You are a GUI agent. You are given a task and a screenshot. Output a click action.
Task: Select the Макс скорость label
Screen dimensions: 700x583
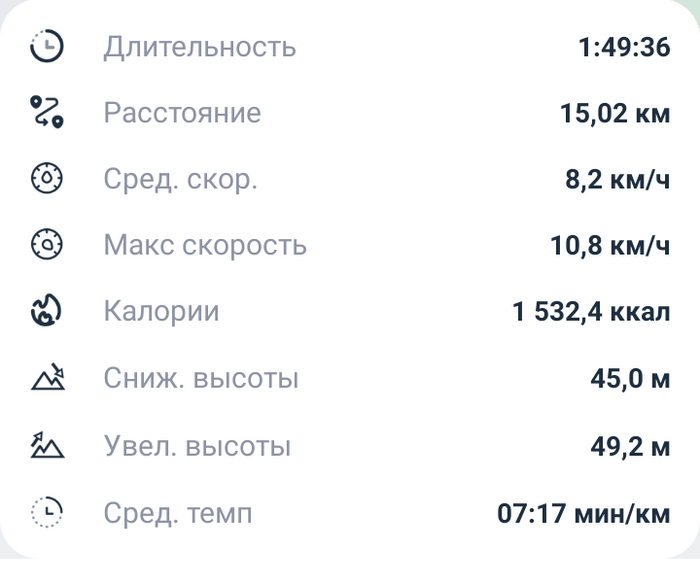tap(205, 246)
